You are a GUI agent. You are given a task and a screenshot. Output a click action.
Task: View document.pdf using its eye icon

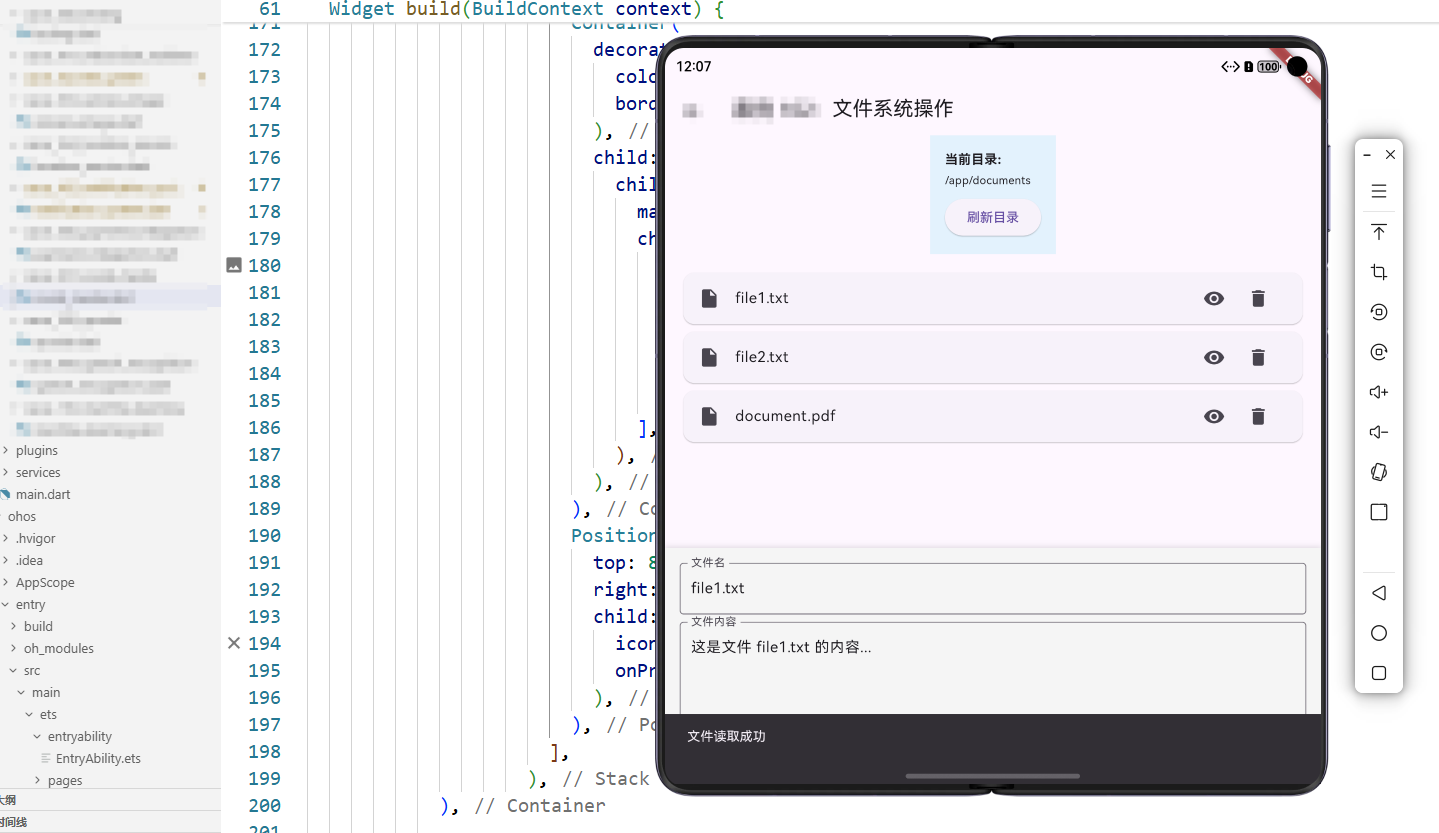pyautogui.click(x=1214, y=416)
